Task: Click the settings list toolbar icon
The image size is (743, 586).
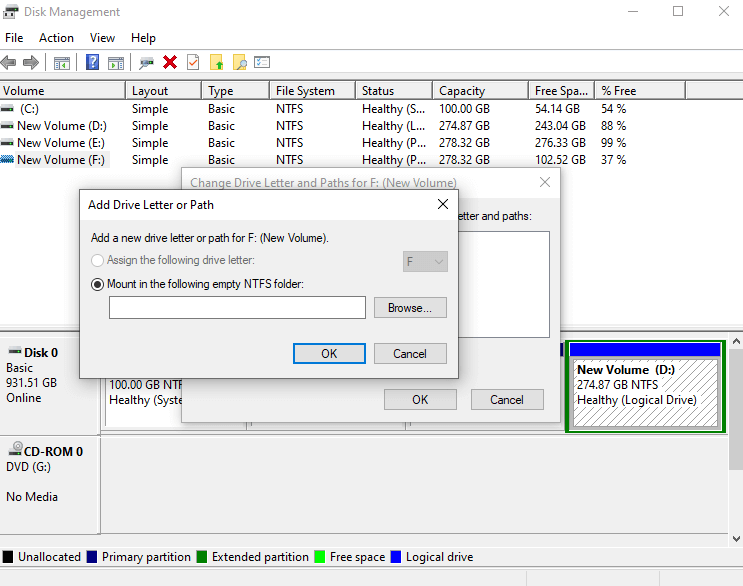Action: pos(262,62)
